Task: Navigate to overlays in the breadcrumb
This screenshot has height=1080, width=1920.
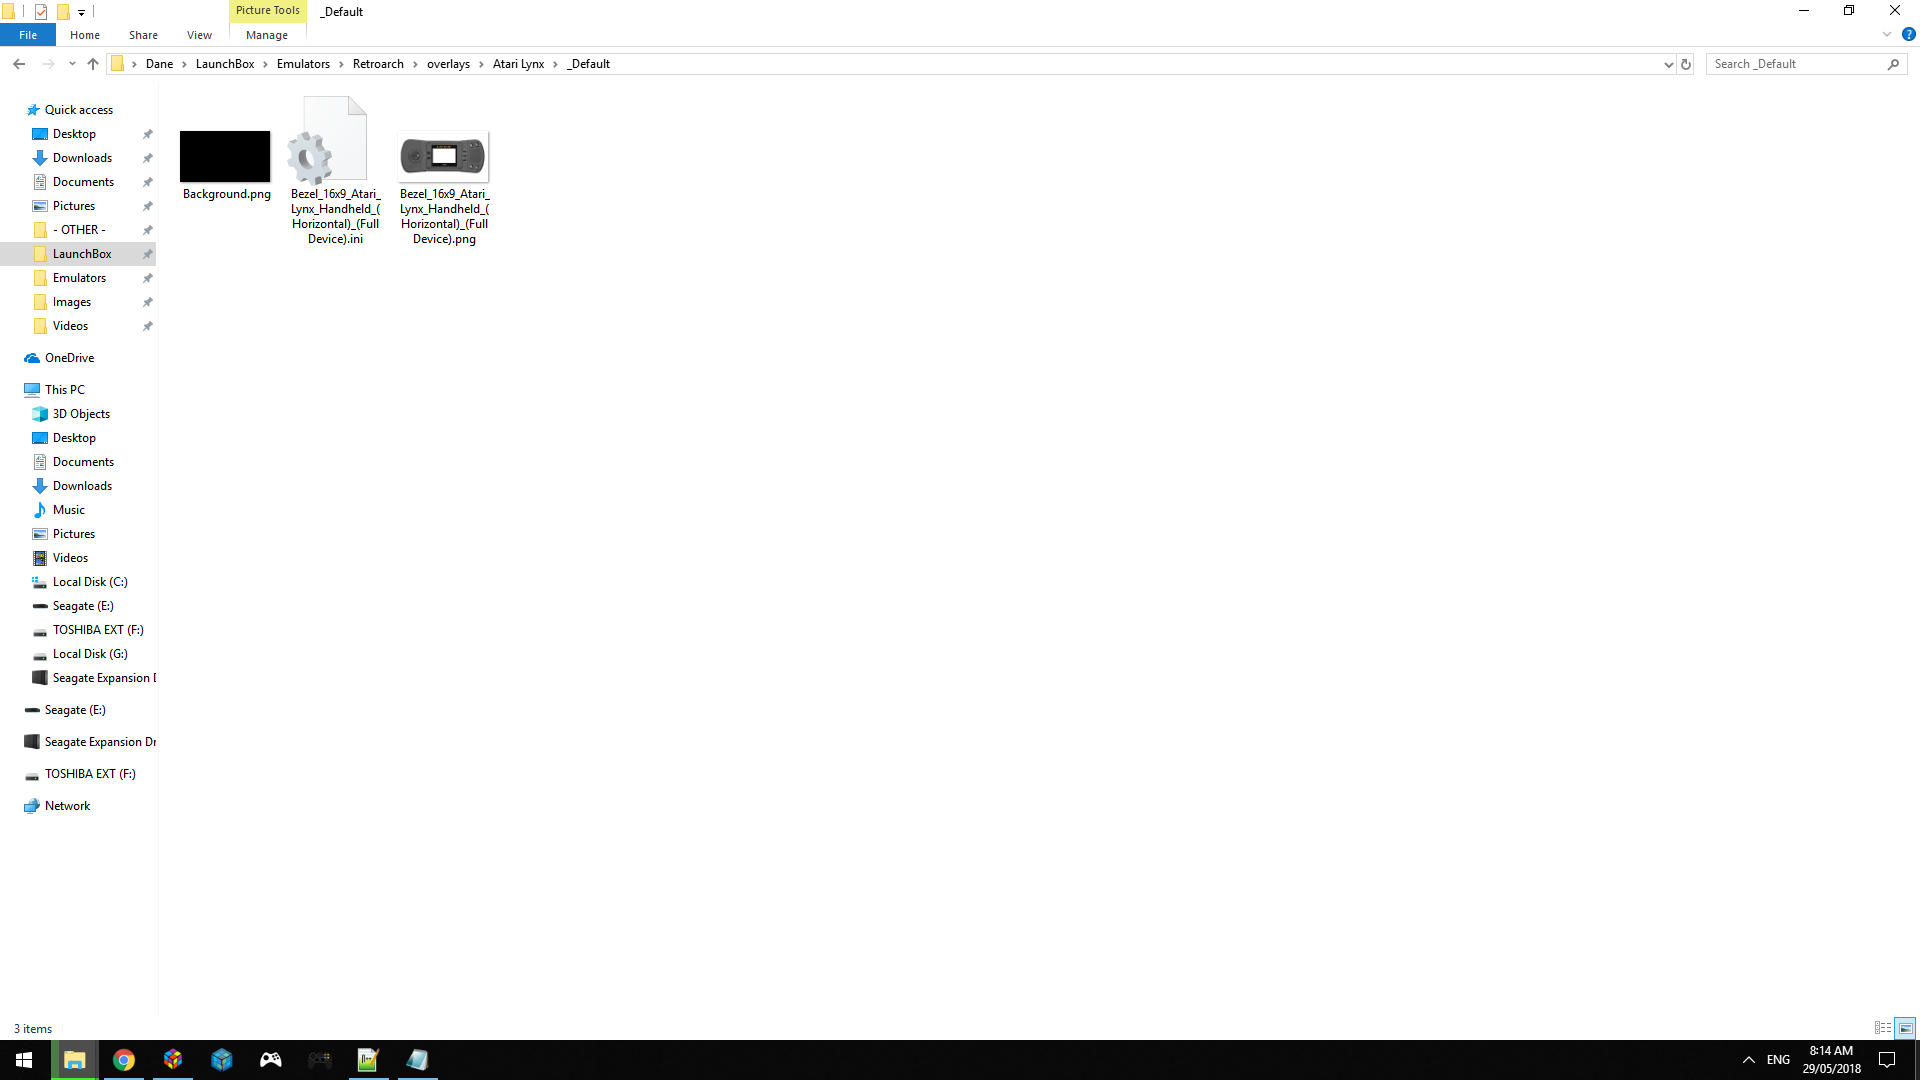Action: [x=448, y=64]
